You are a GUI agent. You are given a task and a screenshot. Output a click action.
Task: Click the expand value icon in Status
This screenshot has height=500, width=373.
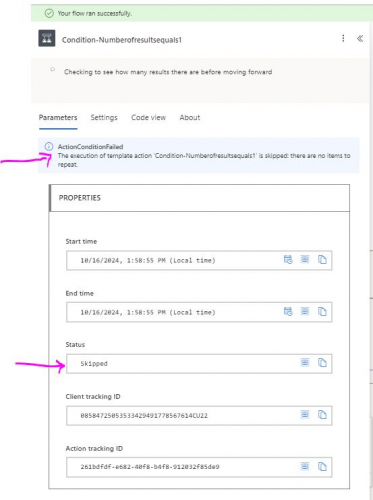(305, 362)
